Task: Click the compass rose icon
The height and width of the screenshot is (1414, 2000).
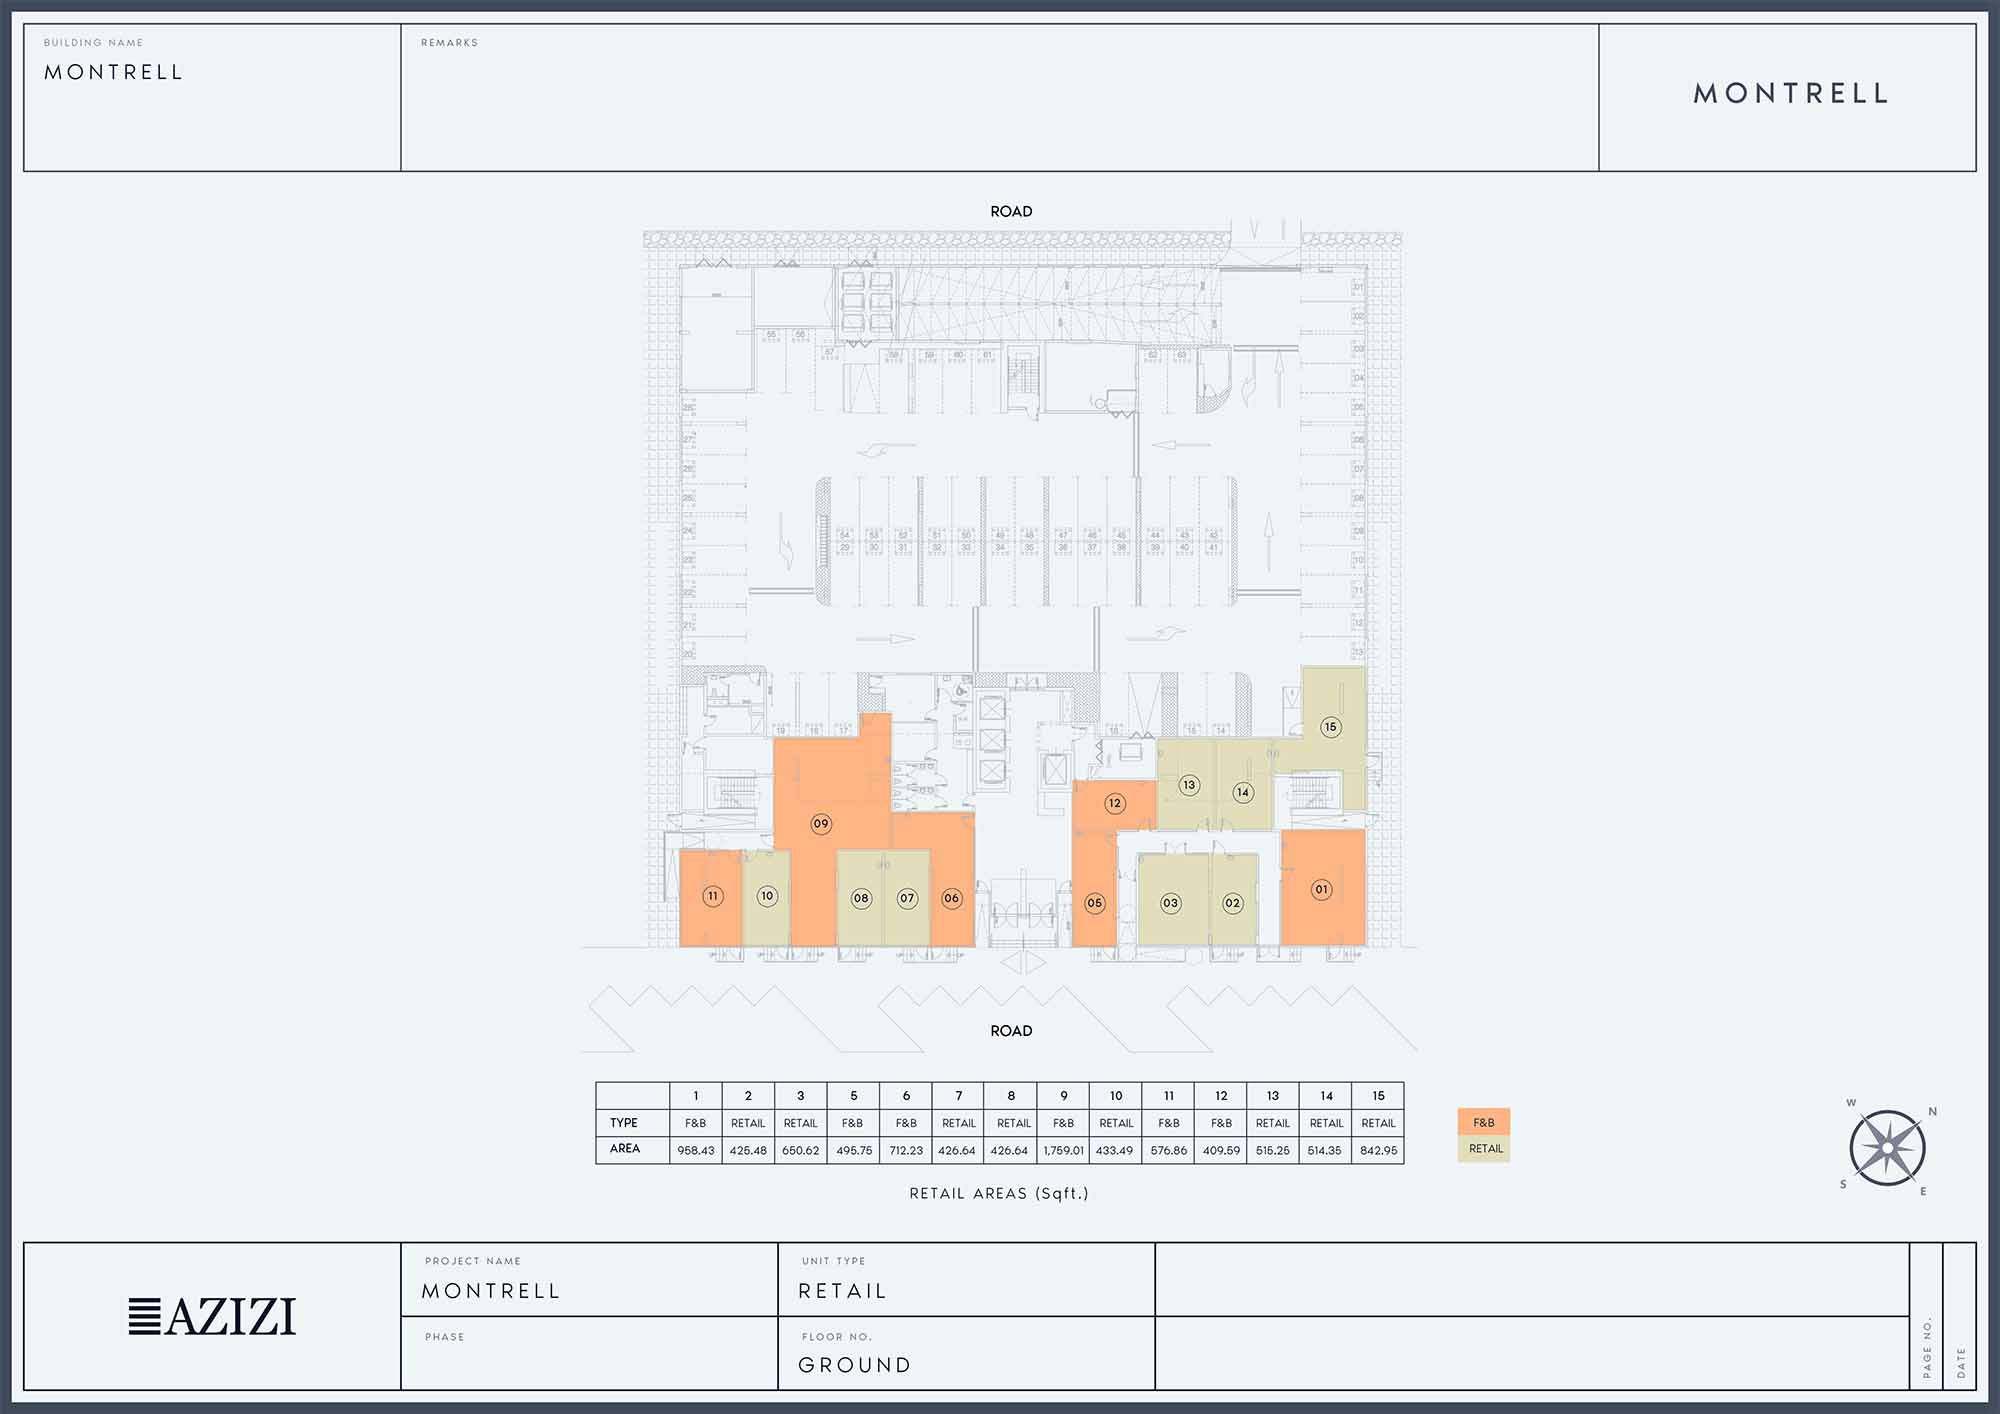Action: [1887, 1148]
